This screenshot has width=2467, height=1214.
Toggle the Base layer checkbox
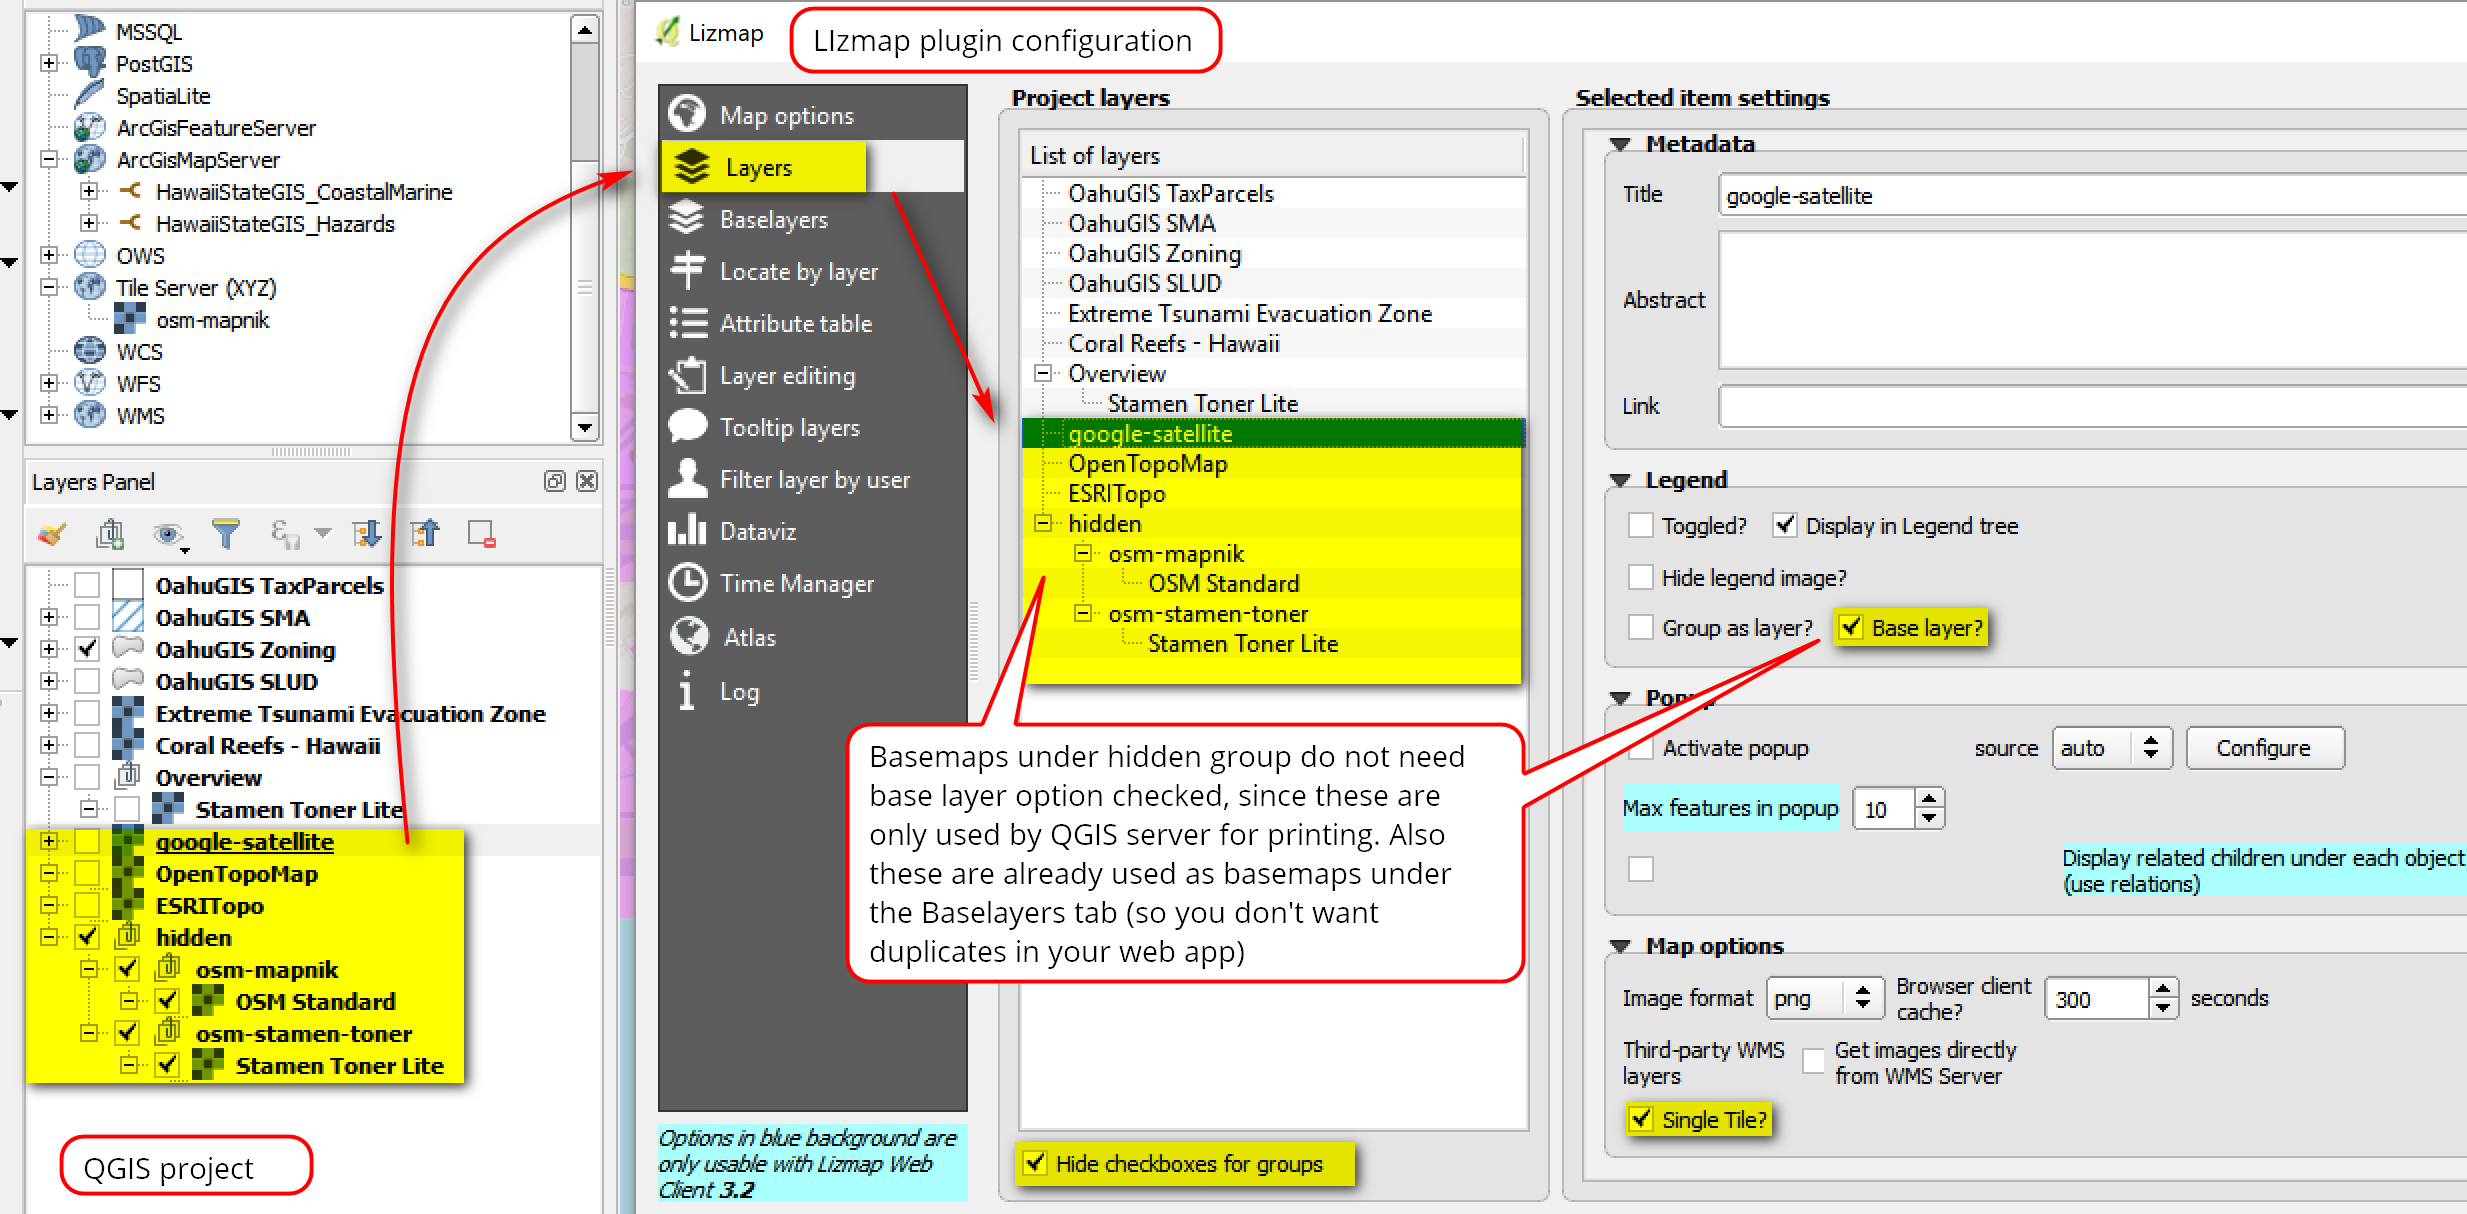(x=1851, y=627)
